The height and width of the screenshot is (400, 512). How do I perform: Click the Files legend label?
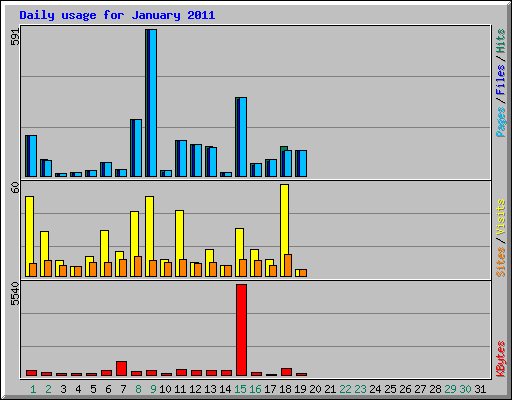tap(500, 79)
